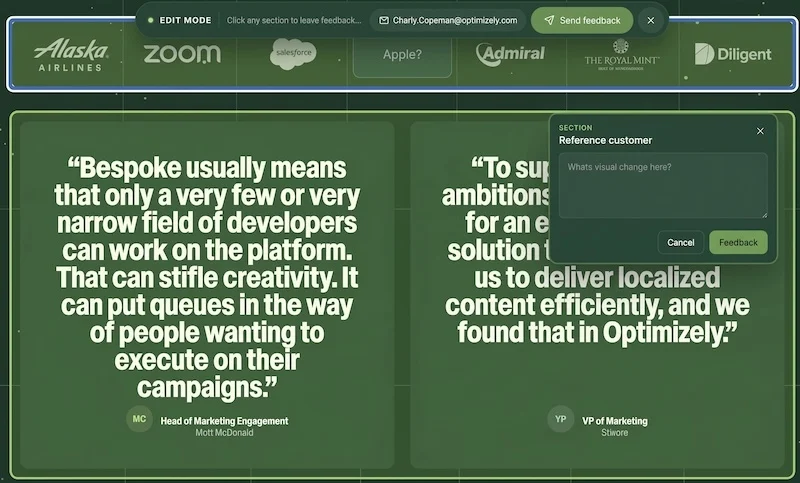
Task: Close the Reference customer feedback popup
Action: point(760,131)
